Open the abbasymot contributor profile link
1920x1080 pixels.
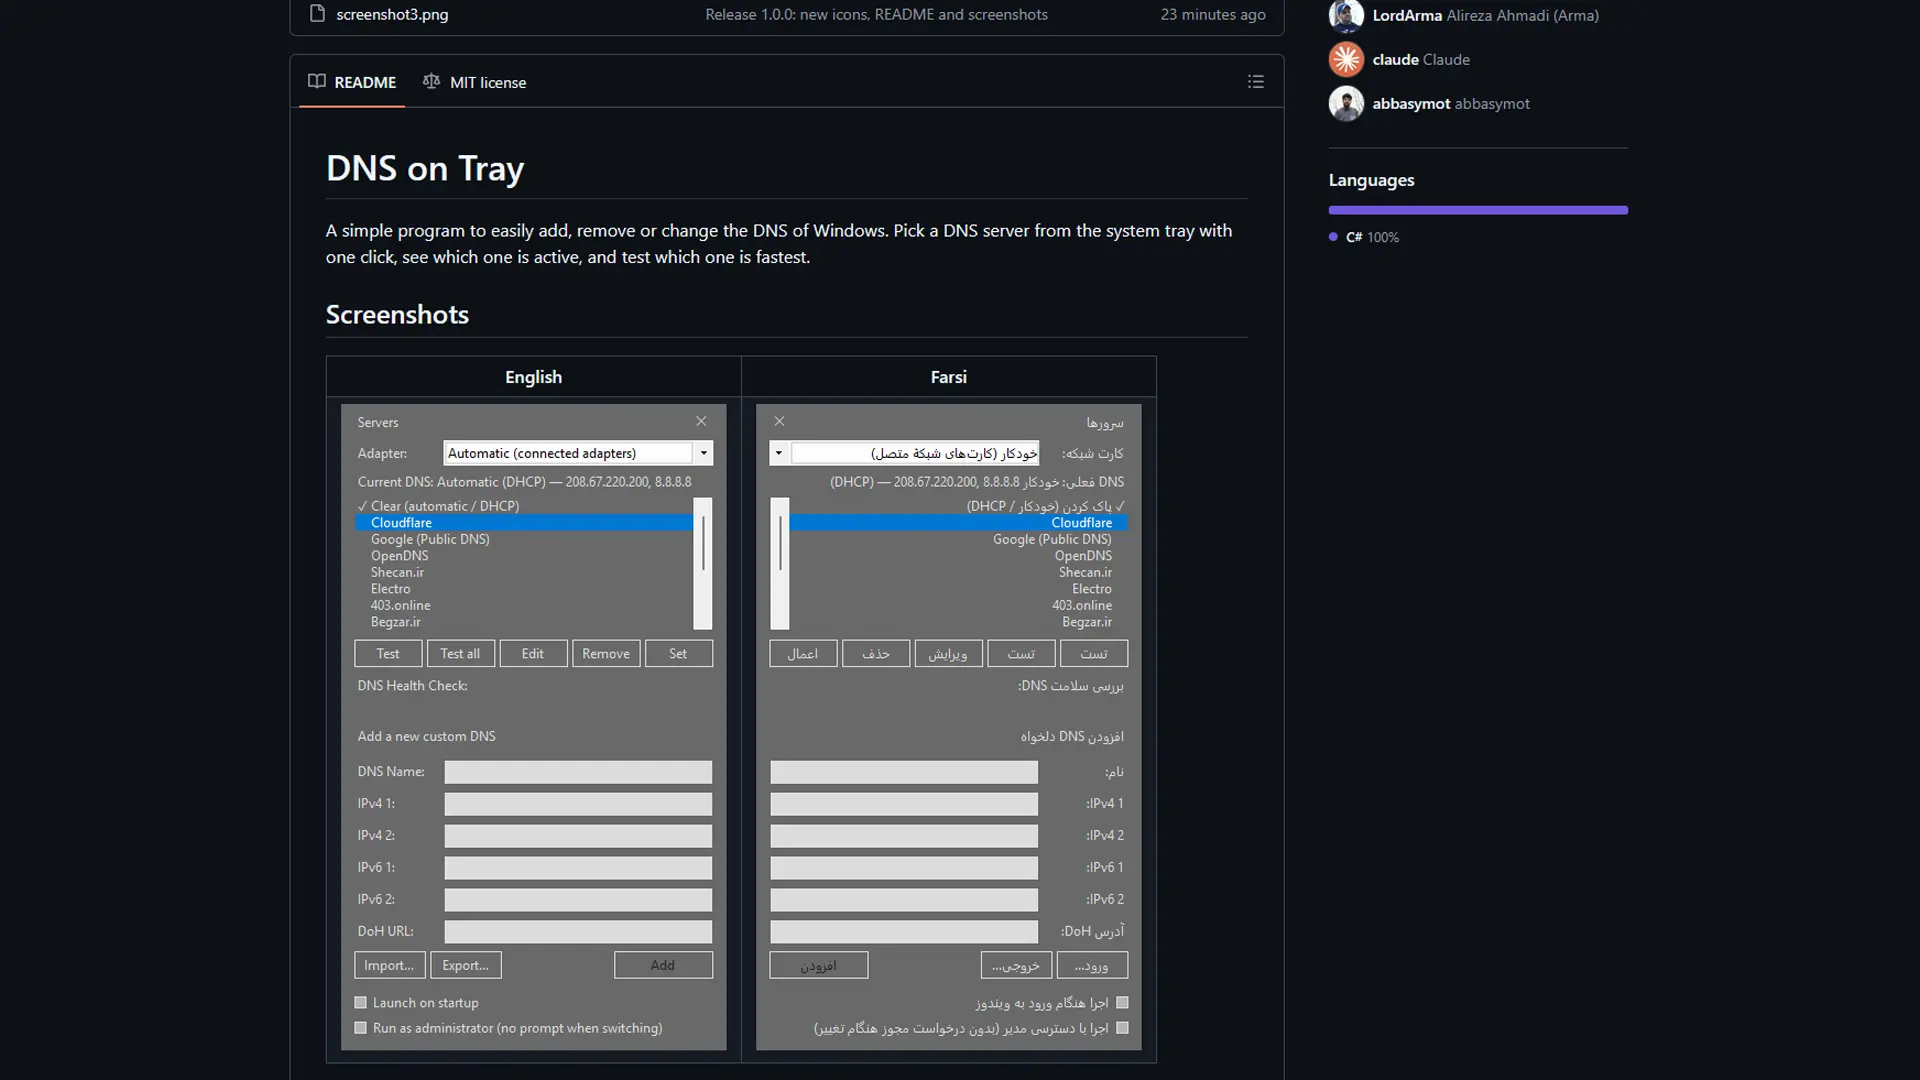[x=1451, y=103]
